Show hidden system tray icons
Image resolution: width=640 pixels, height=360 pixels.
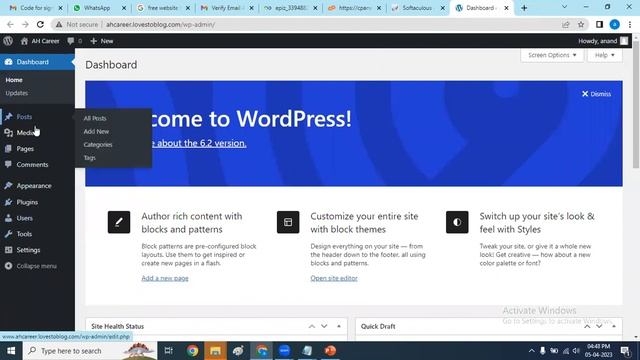pos(531,351)
